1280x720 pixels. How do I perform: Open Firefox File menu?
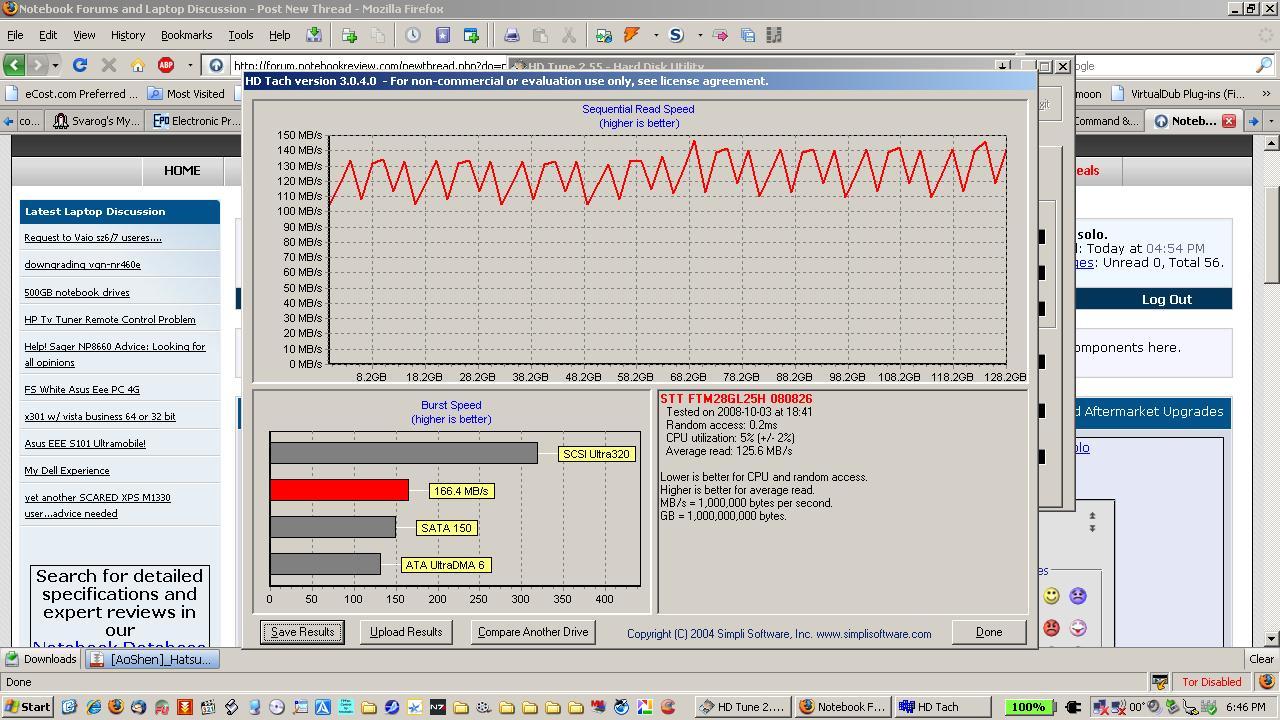[x=15, y=35]
